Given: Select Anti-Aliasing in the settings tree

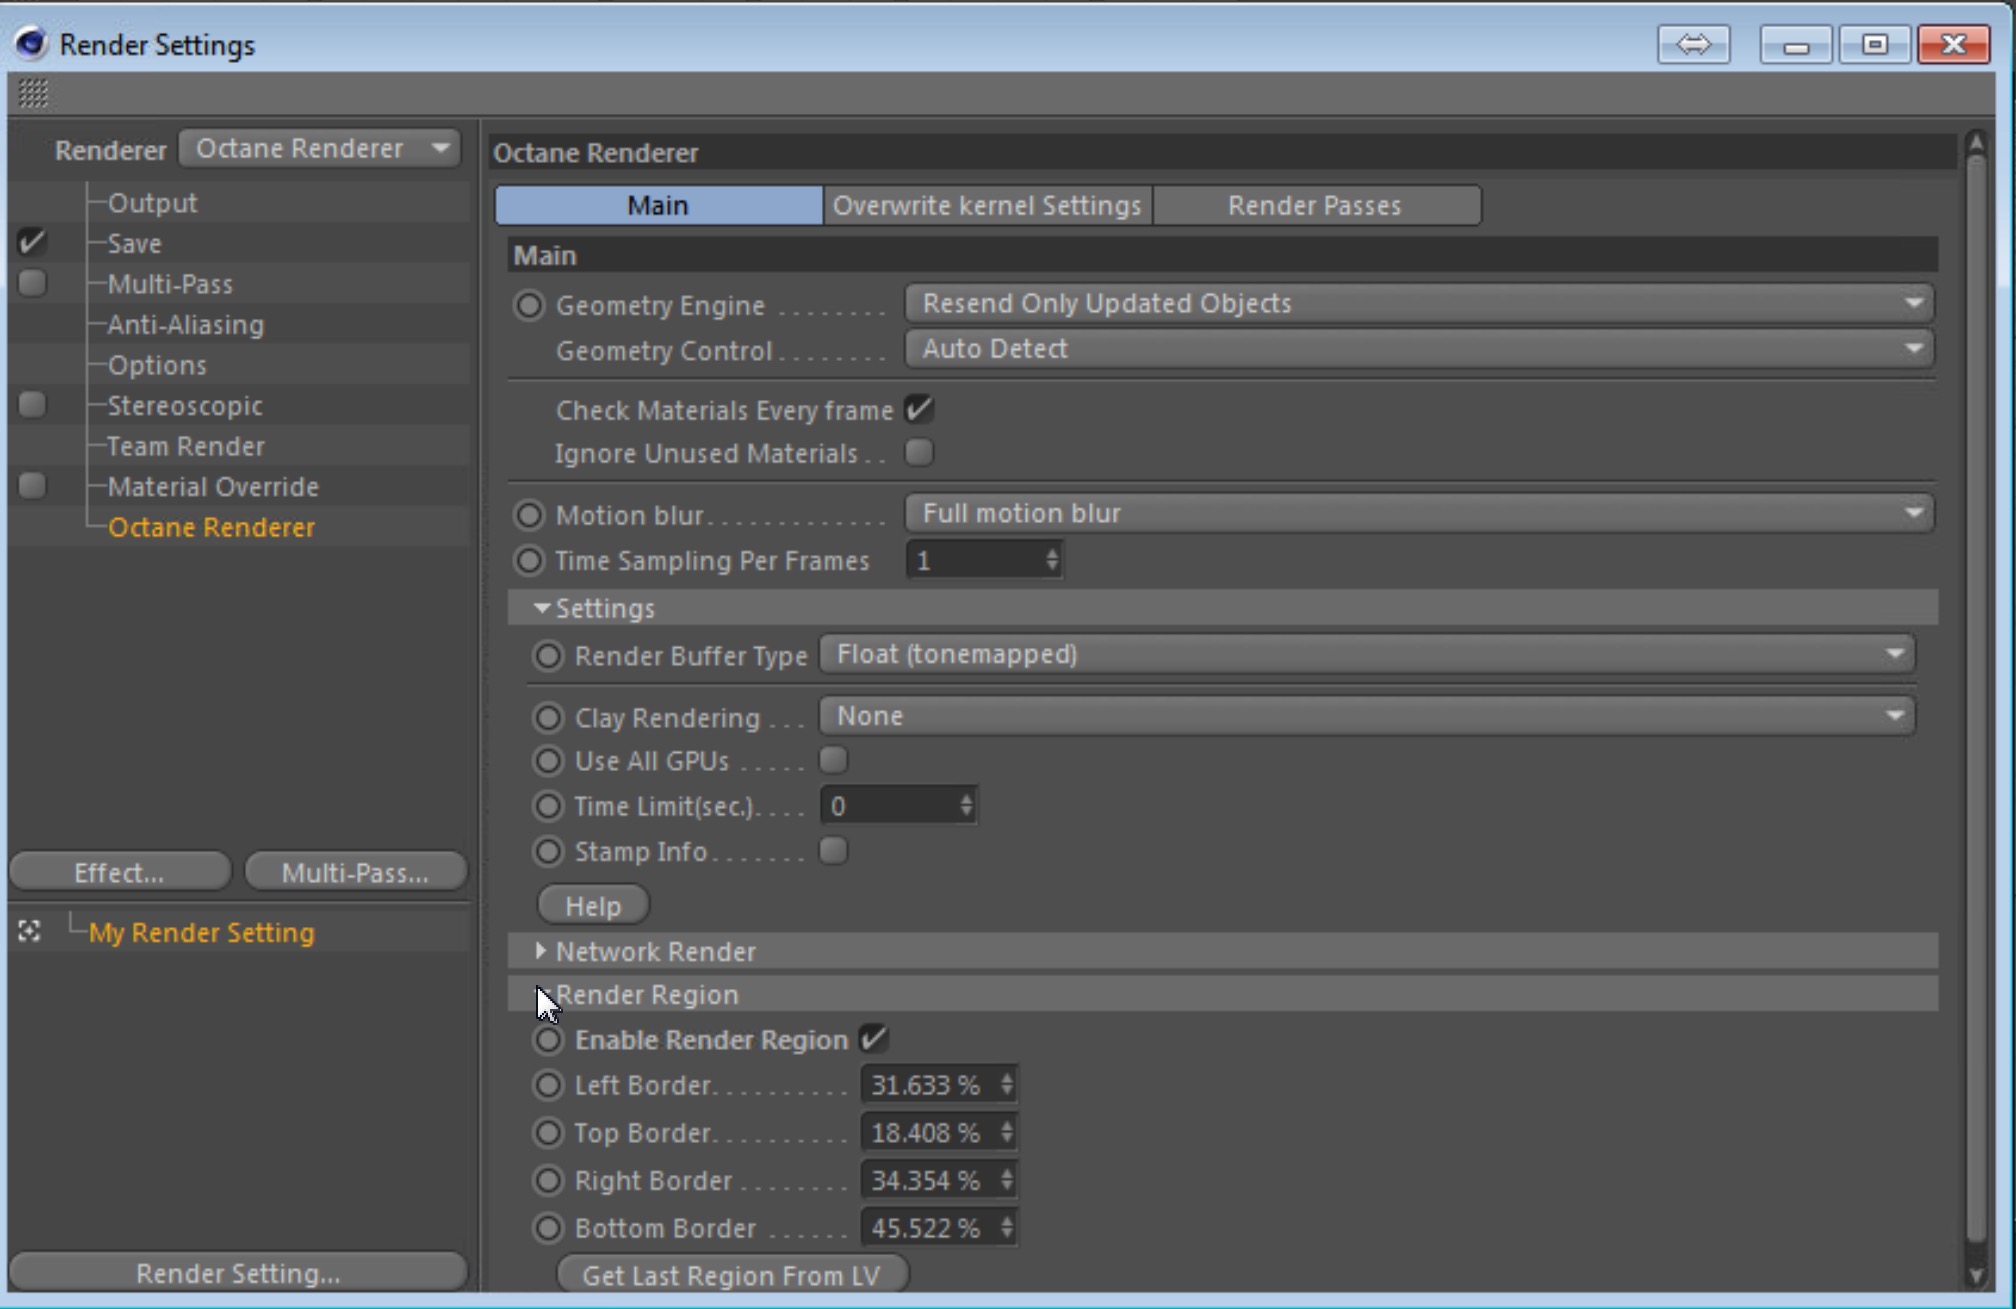Looking at the screenshot, I should (186, 324).
